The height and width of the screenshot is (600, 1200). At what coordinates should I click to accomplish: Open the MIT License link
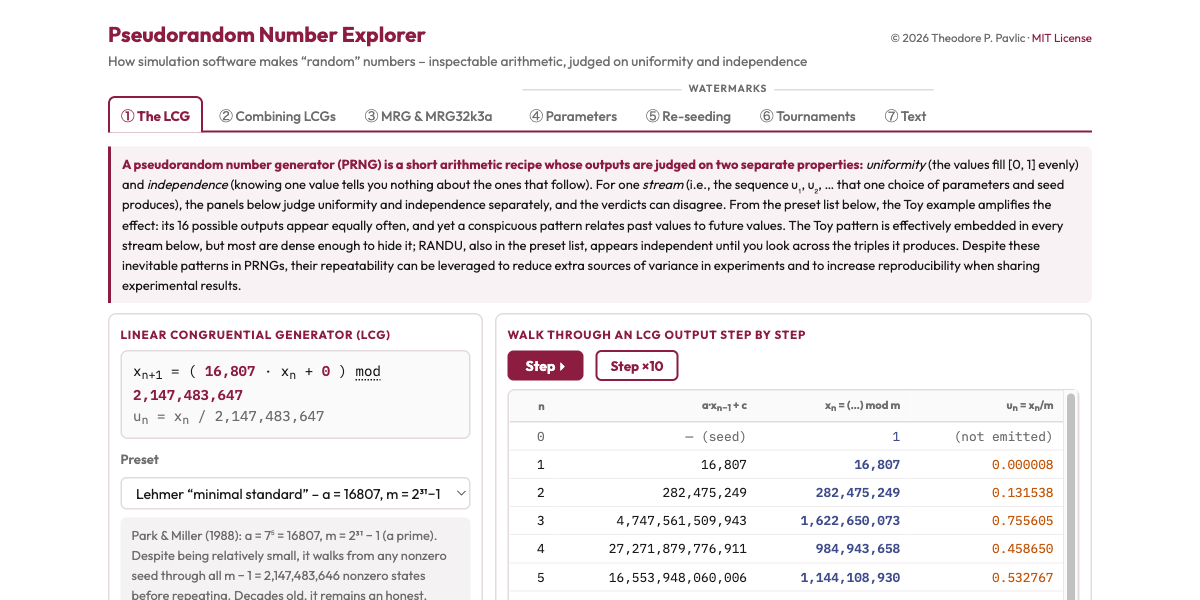point(1061,38)
